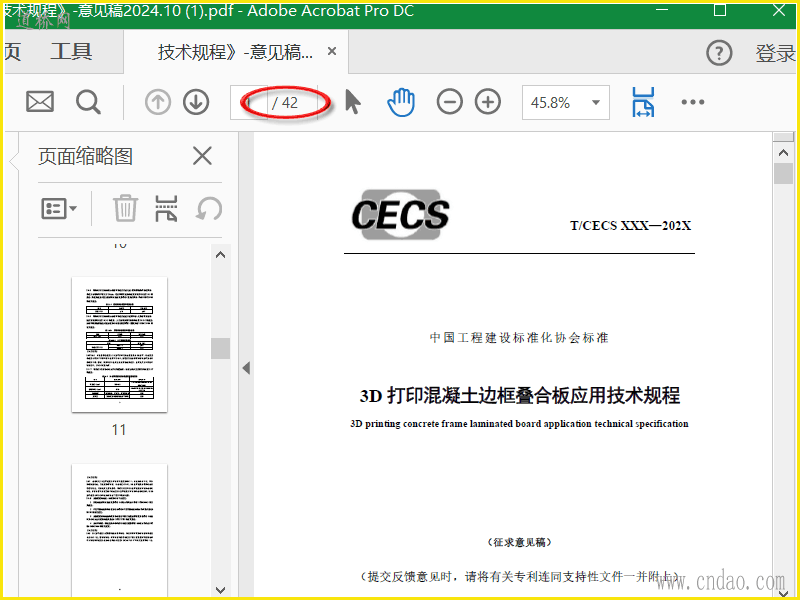Select the 技术规程》-意见稿 document tab
This screenshot has height=600, width=800.
235,52
